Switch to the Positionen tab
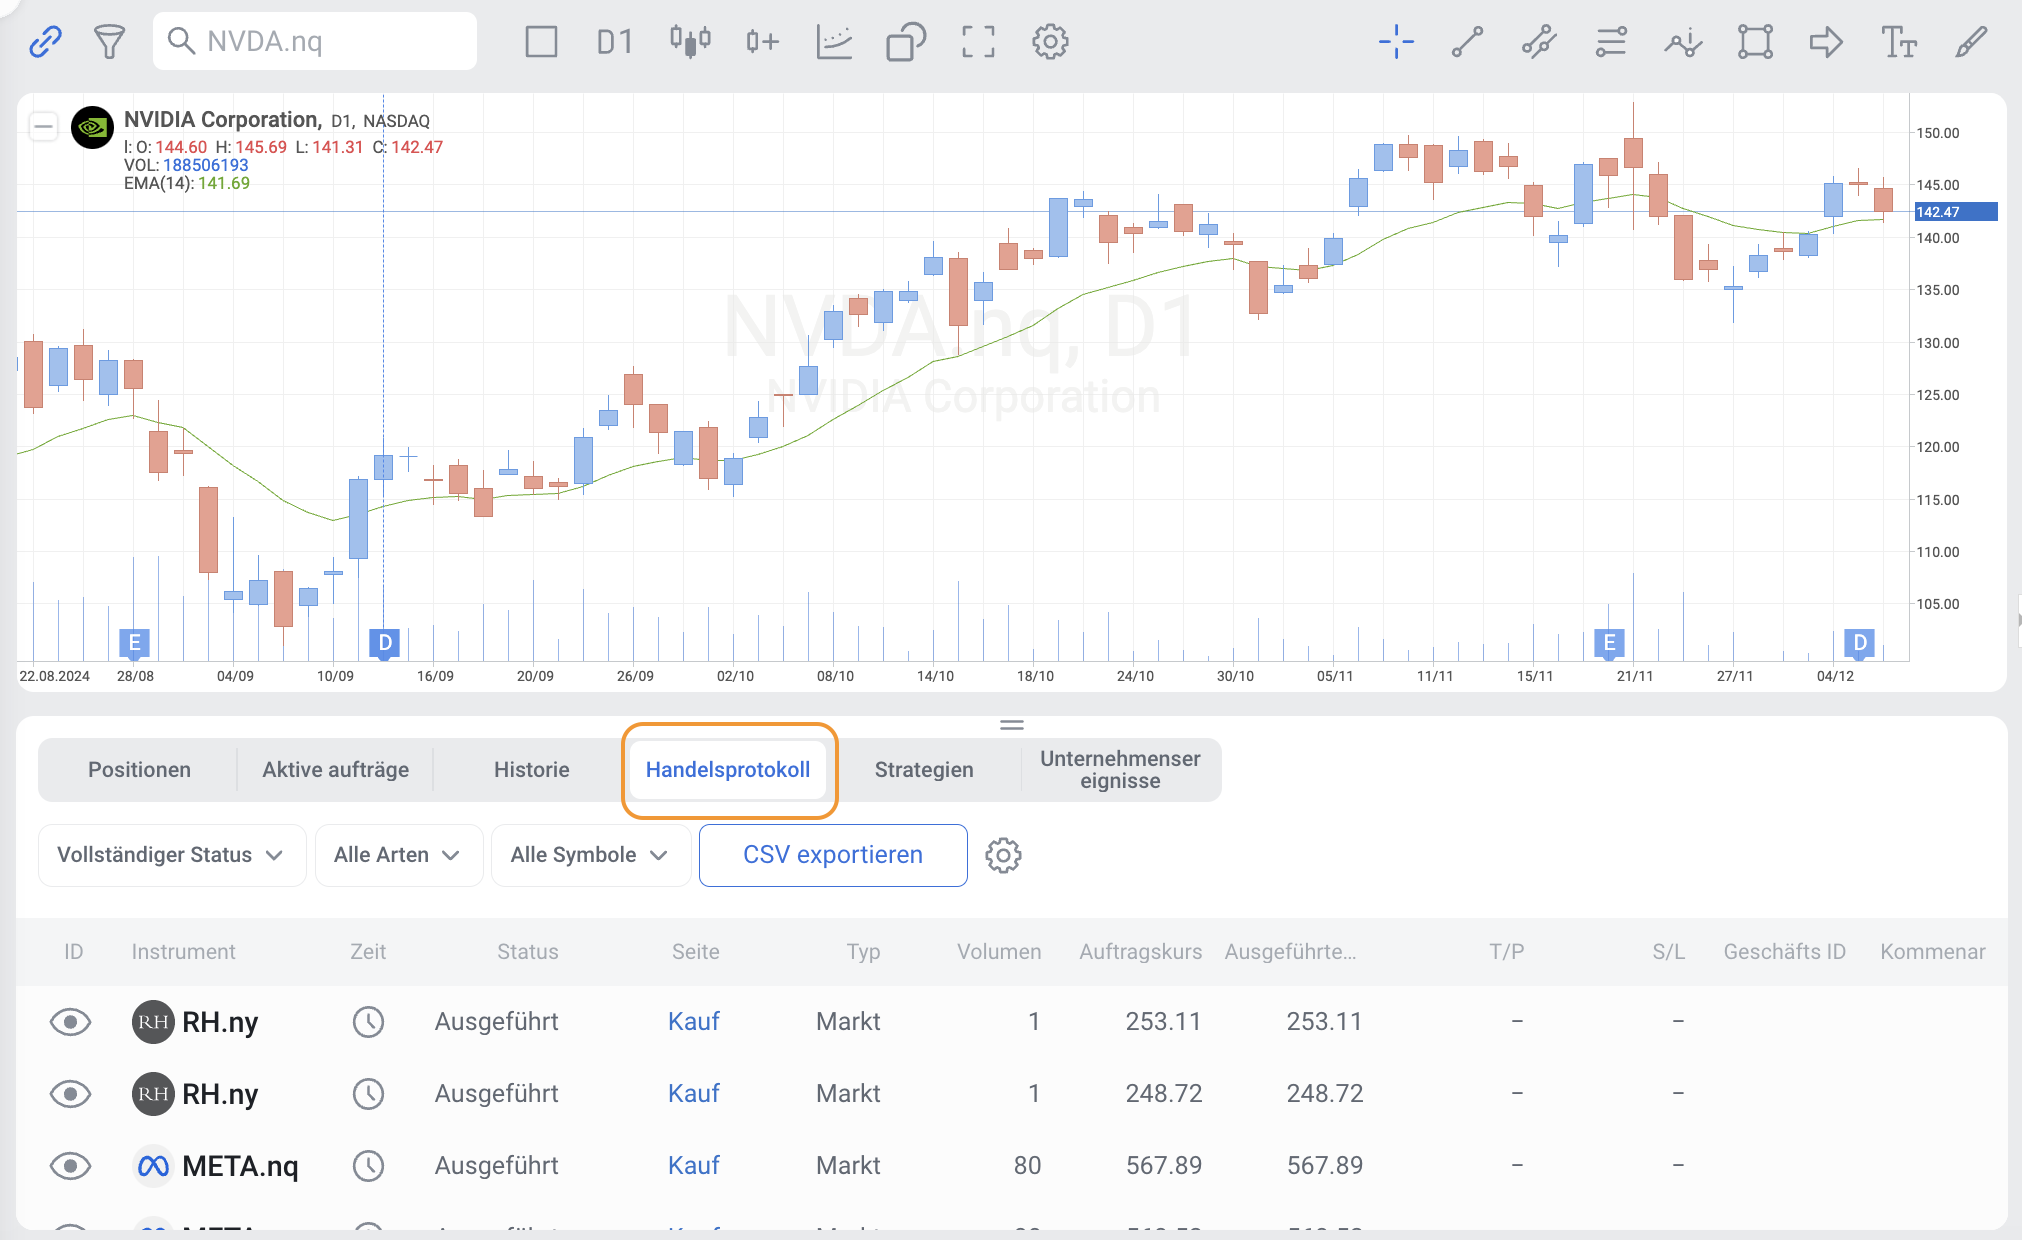 point(139,769)
